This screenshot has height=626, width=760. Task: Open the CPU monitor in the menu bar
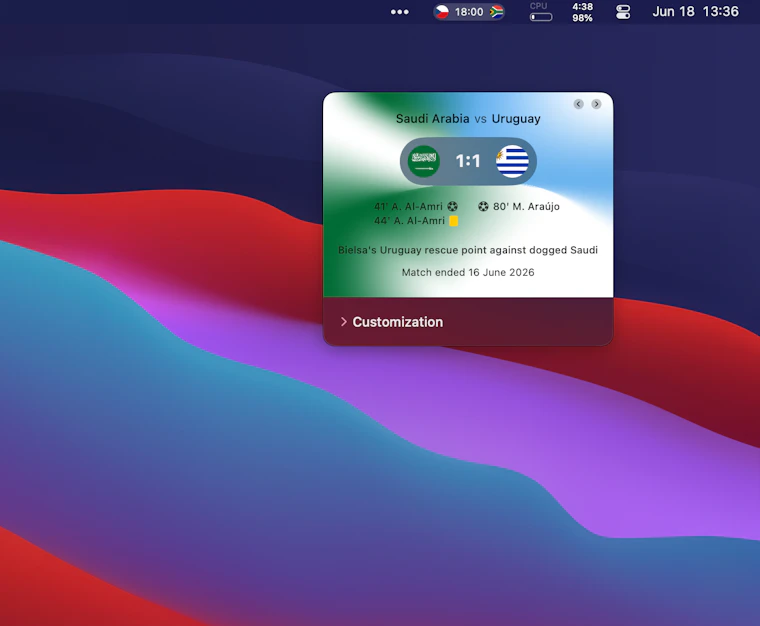click(x=540, y=12)
